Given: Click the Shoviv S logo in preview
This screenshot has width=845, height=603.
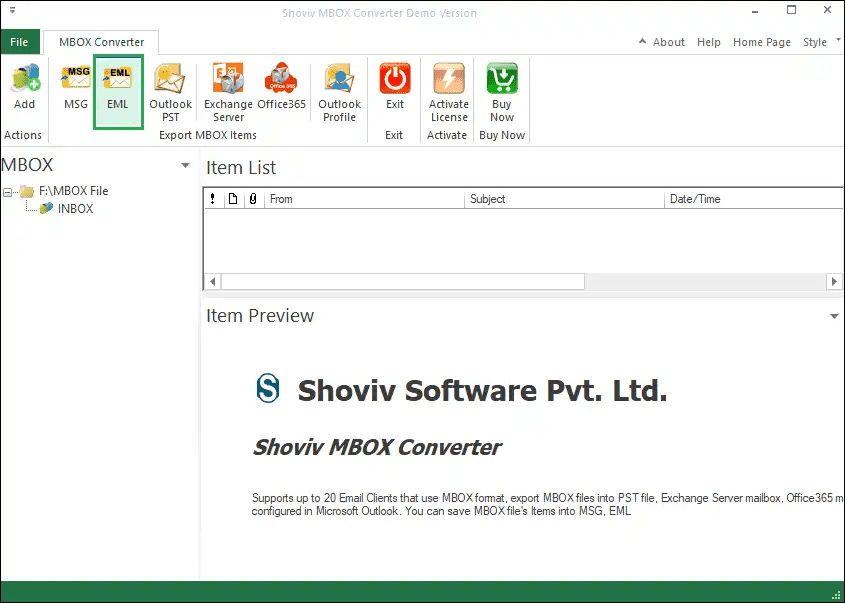Looking at the screenshot, I should pos(268,388).
